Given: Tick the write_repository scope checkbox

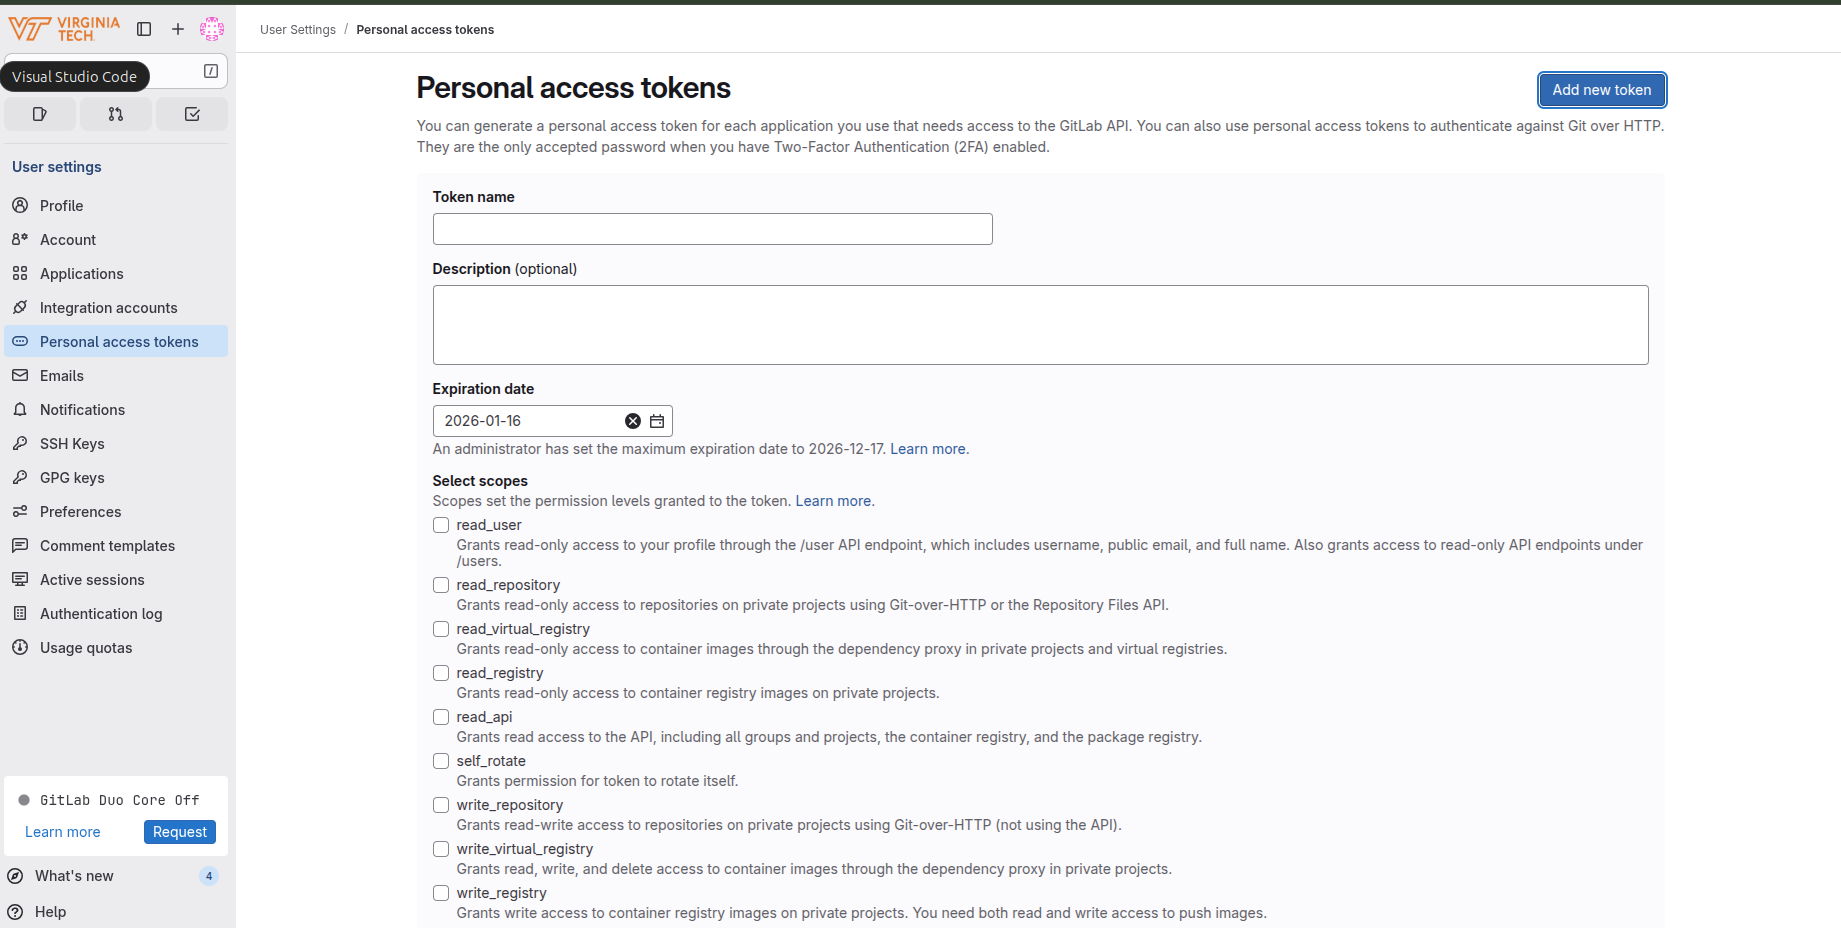Looking at the screenshot, I should point(441,805).
